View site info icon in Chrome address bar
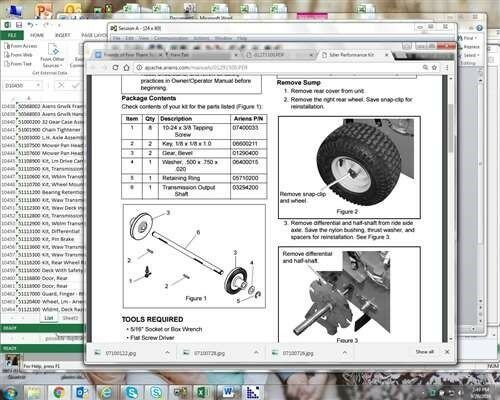 click(x=139, y=68)
